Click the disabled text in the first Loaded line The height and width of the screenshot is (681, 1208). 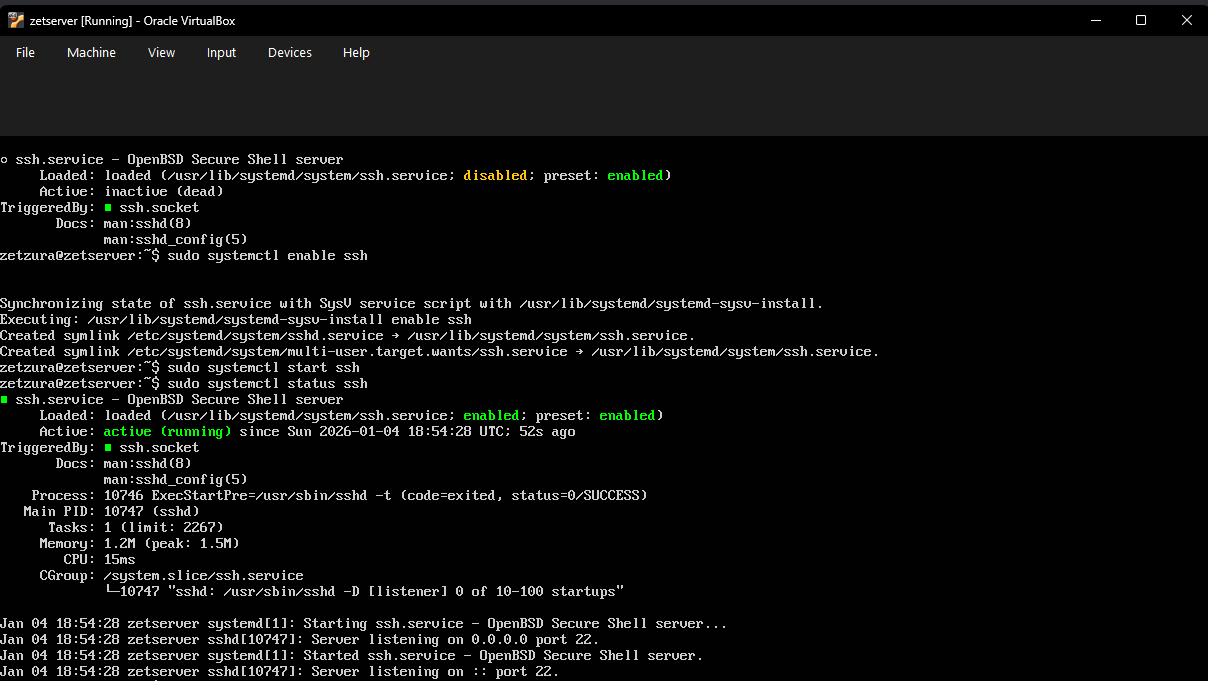point(495,175)
